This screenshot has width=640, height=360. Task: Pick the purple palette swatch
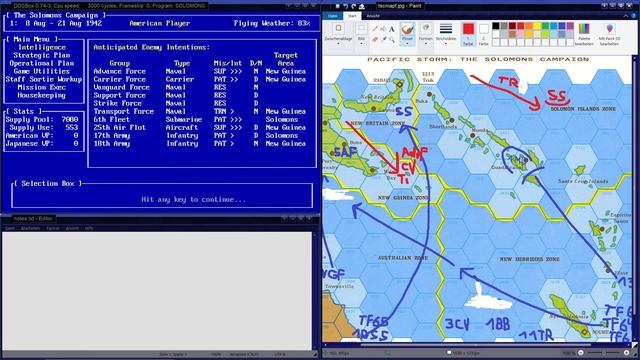pyautogui.click(x=570, y=26)
